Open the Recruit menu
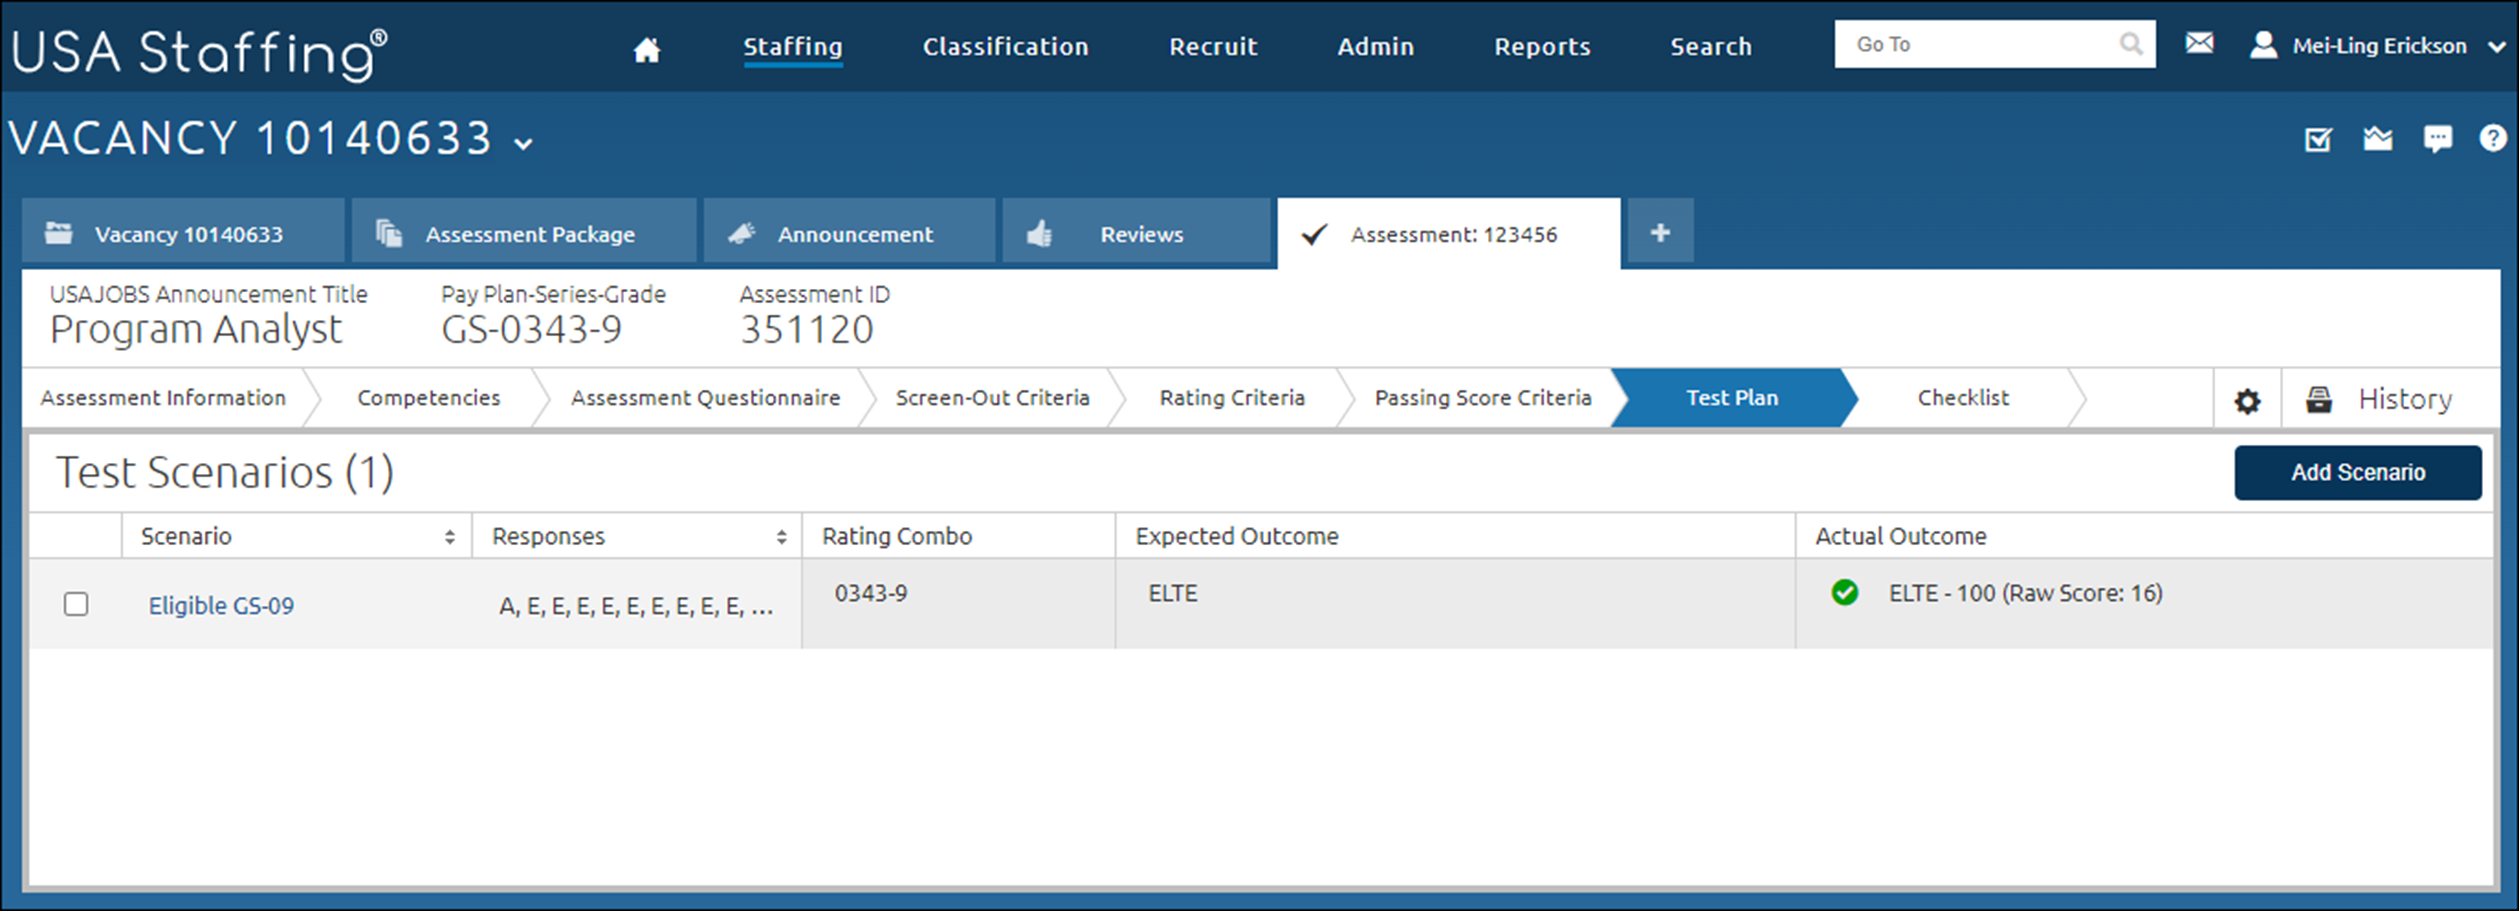This screenshot has width=2519, height=911. (1213, 47)
